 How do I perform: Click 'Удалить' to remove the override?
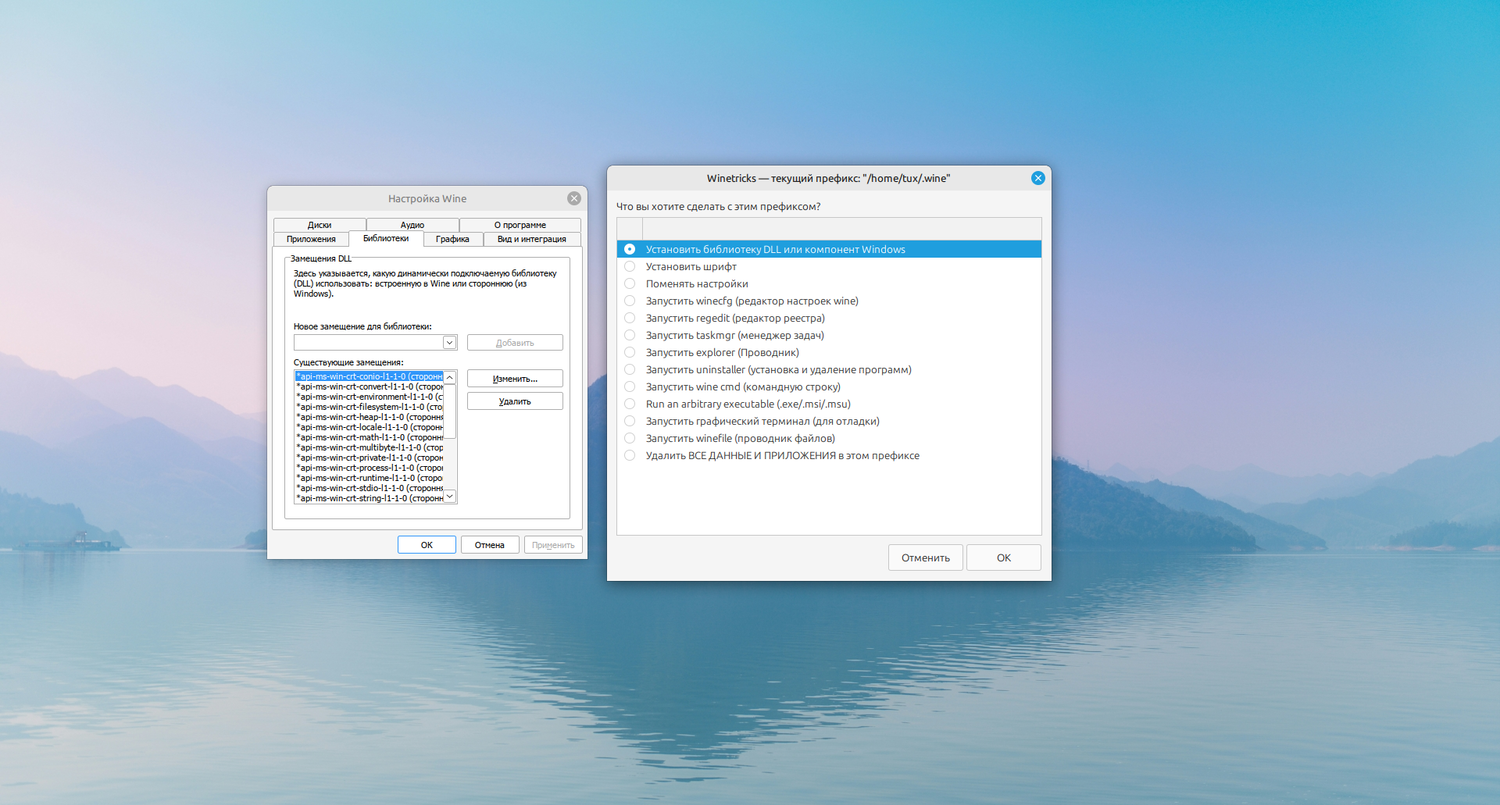pos(515,401)
